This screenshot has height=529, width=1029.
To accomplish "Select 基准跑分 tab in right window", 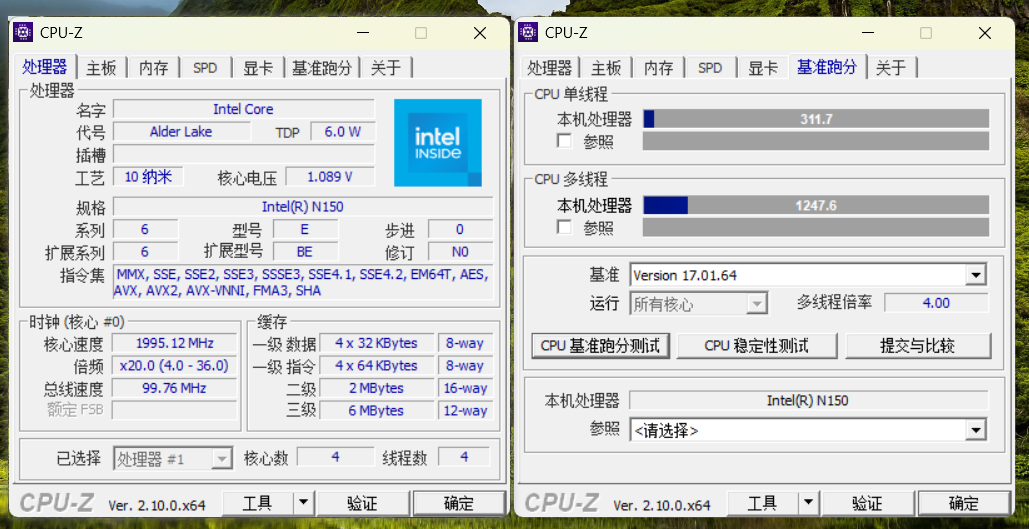I will pos(827,66).
